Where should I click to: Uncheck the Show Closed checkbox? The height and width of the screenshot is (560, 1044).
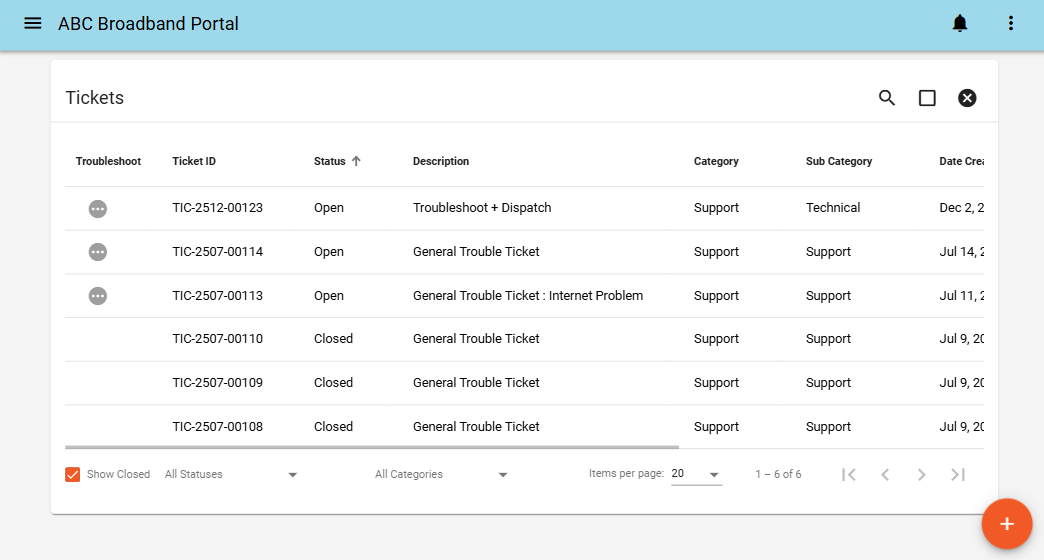click(73, 474)
